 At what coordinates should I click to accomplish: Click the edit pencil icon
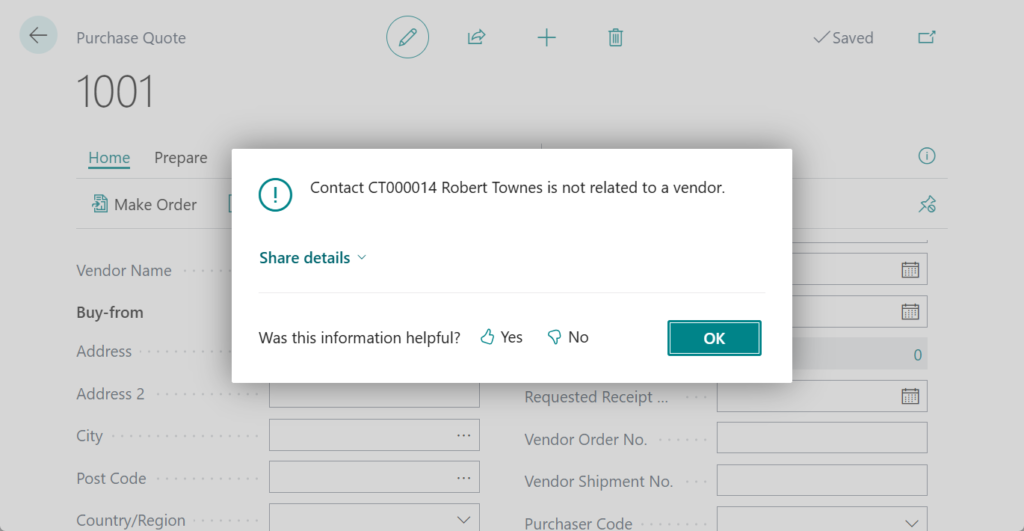point(407,38)
